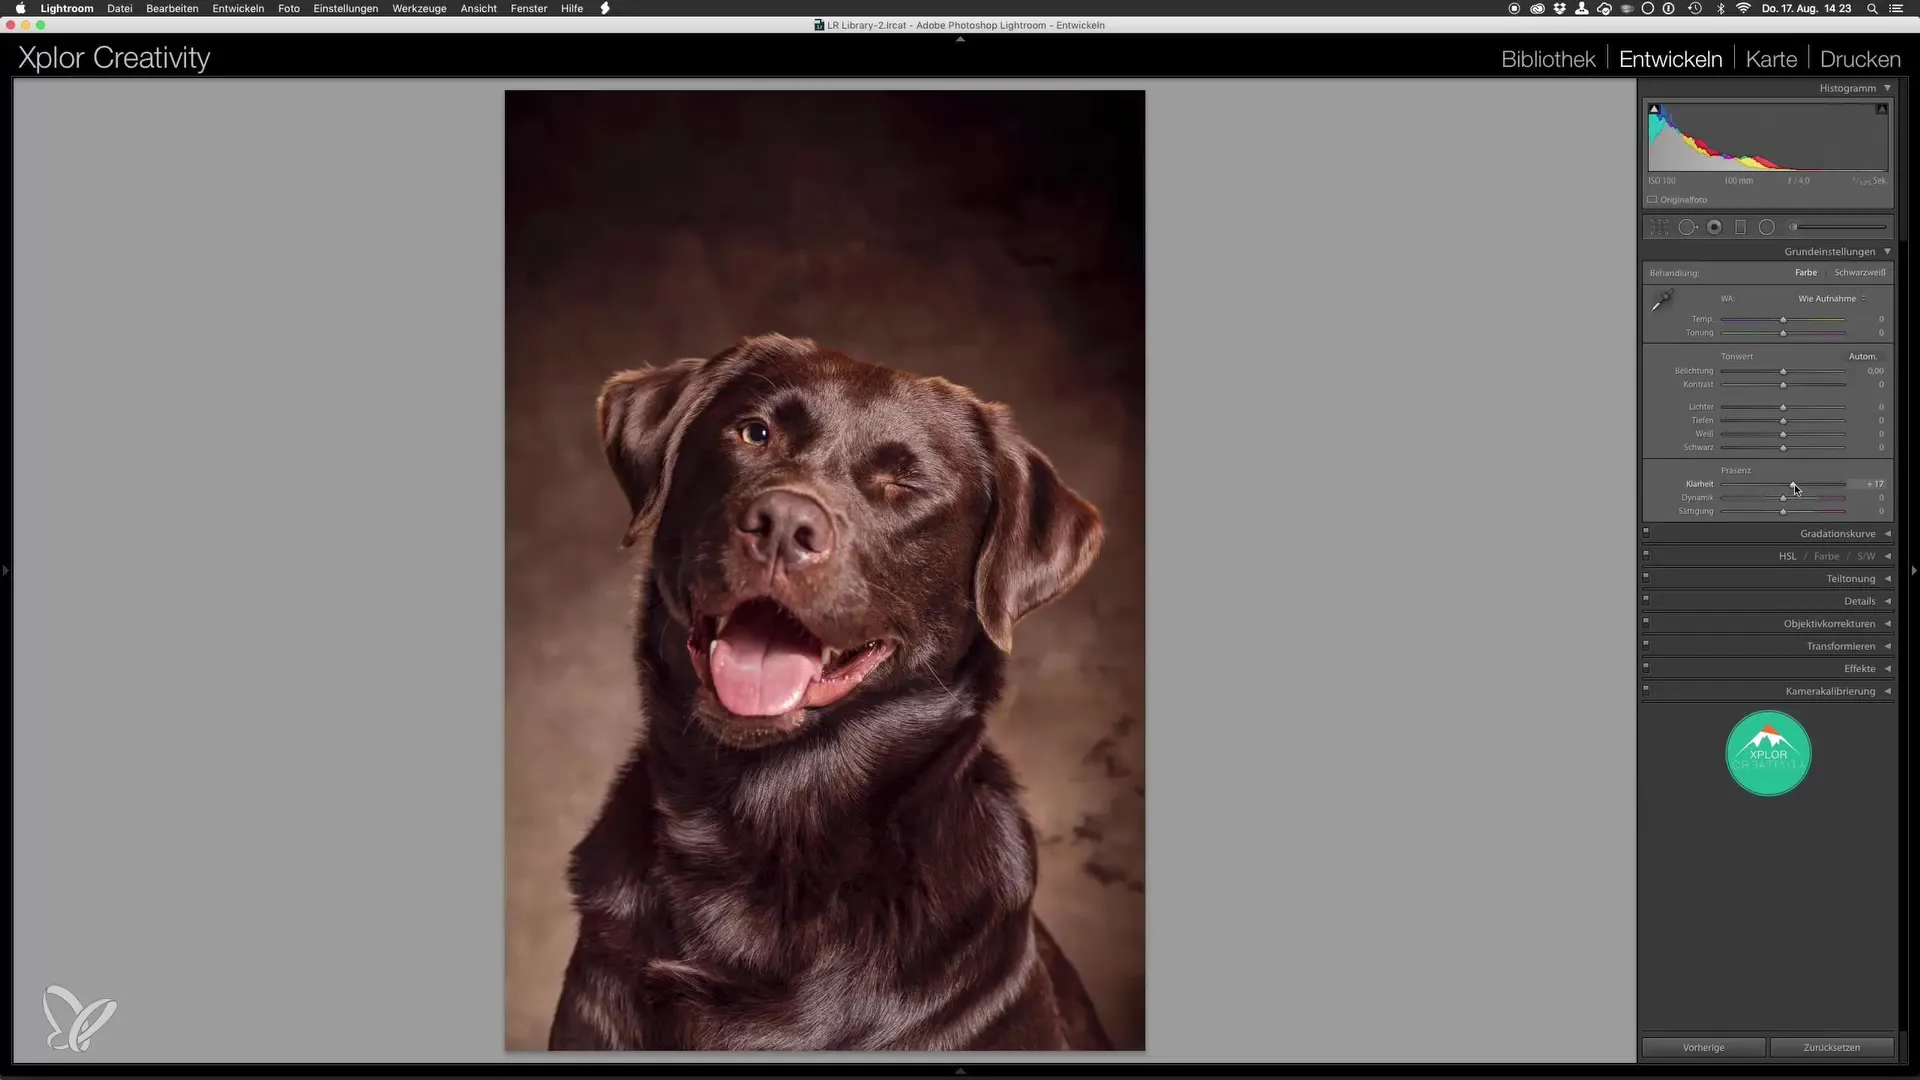Image resolution: width=1920 pixels, height=1080 pixels.
Task: Toggle the Transformieren panel switch
Action: [1646, 645]
